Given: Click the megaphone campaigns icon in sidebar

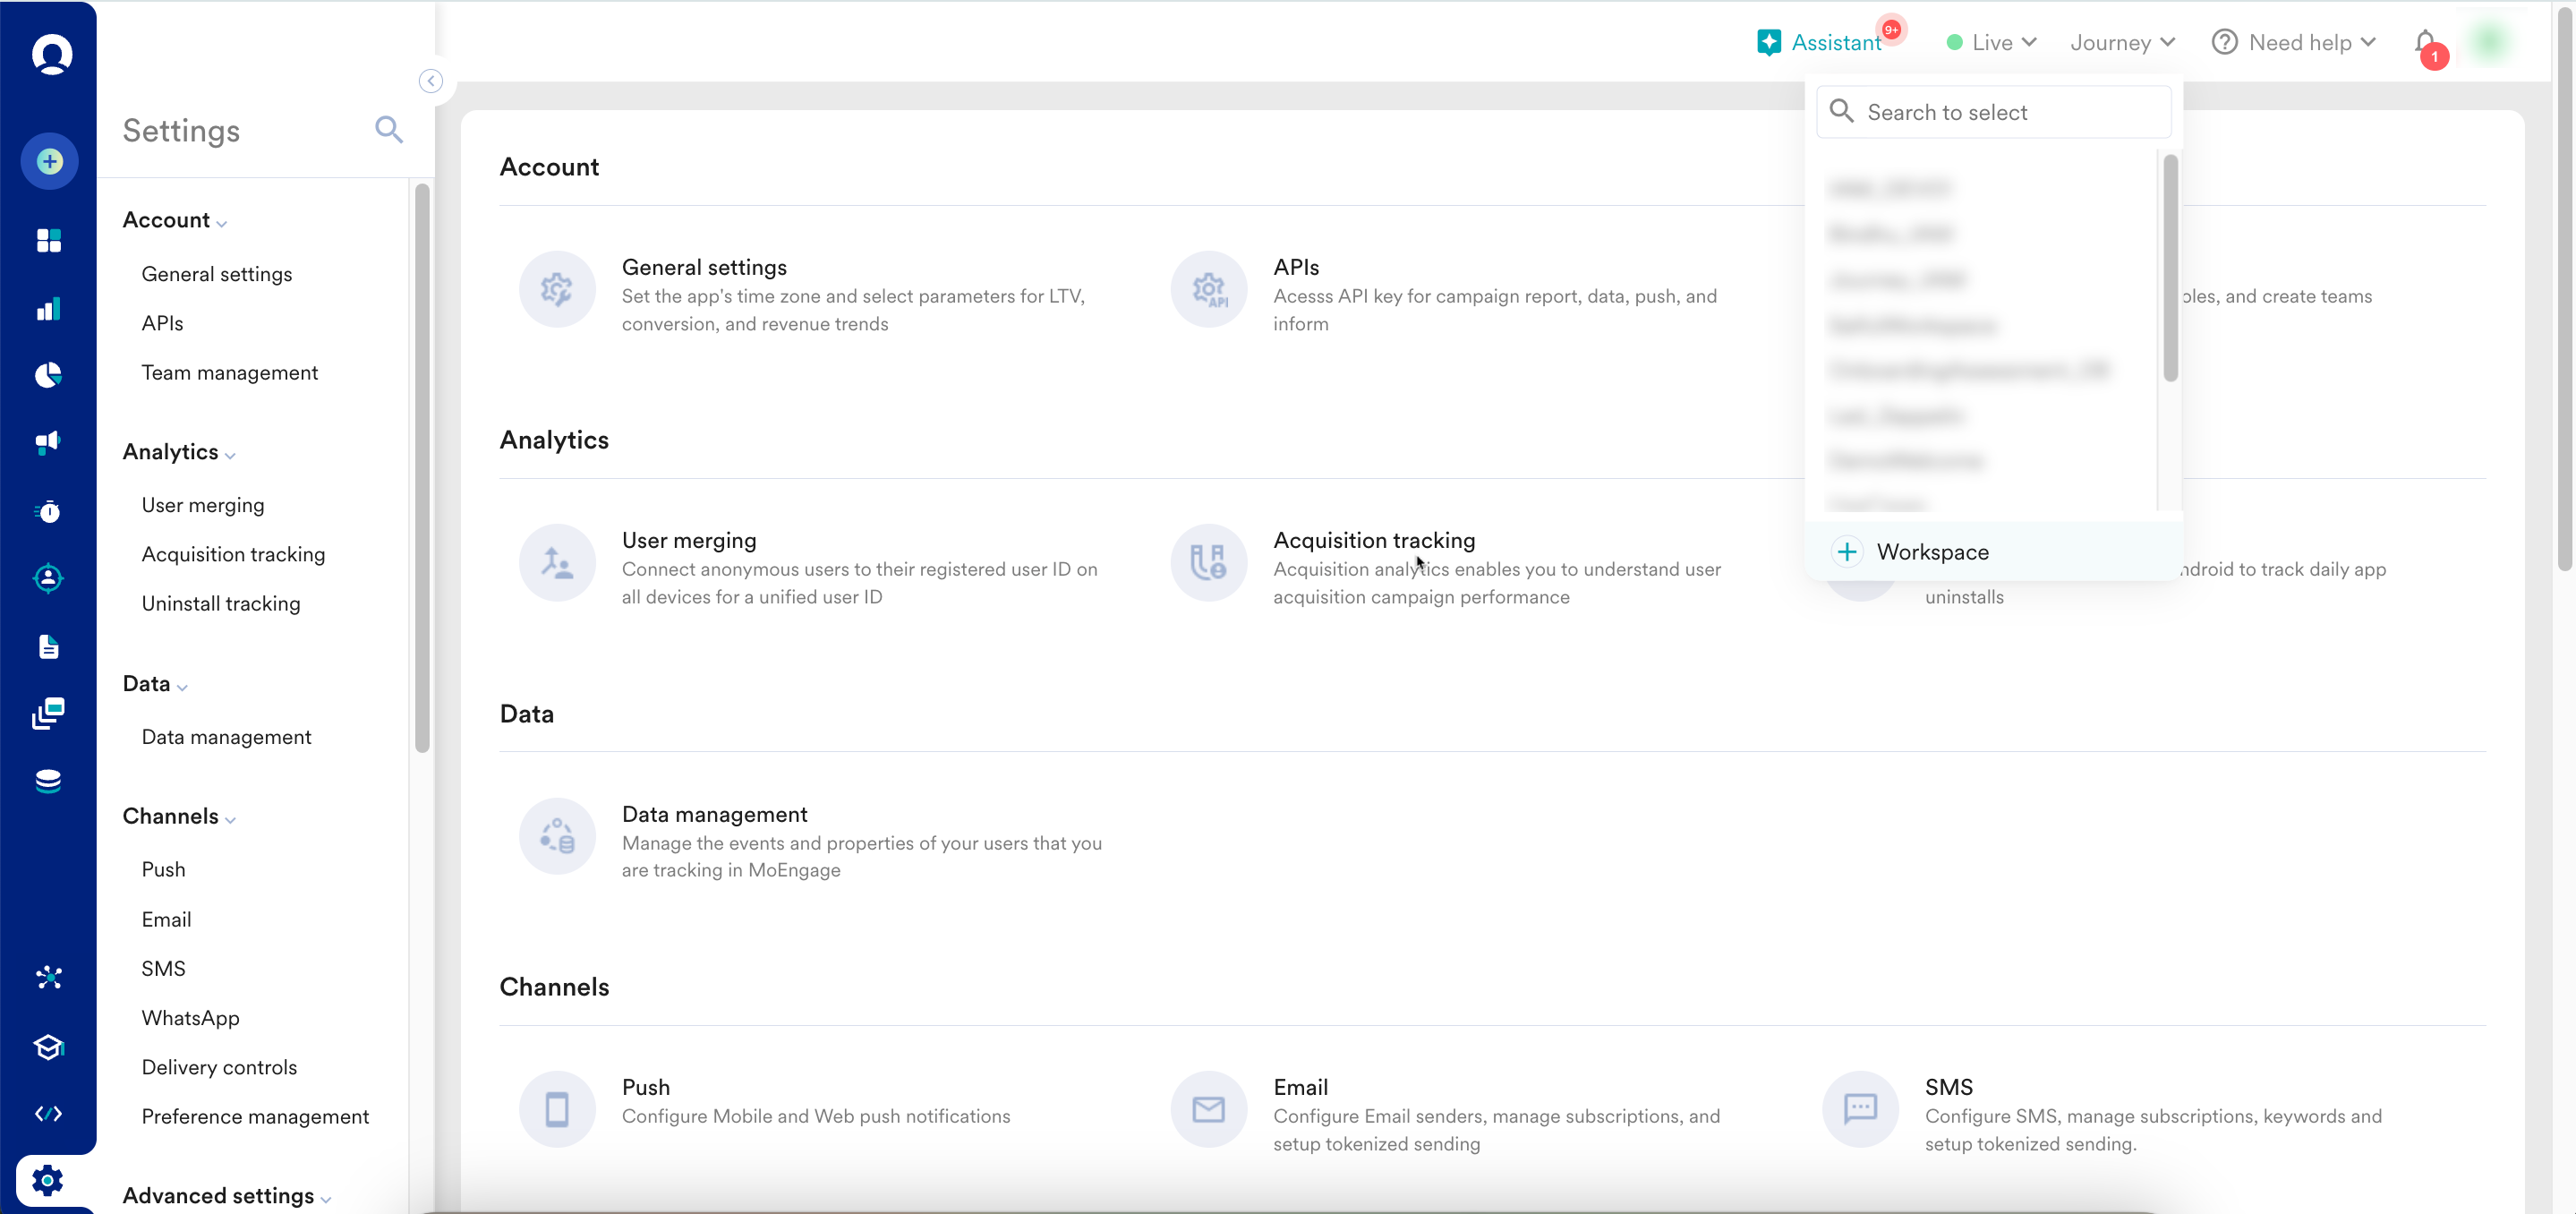Looking at the screenshot, I should (48, 442).
